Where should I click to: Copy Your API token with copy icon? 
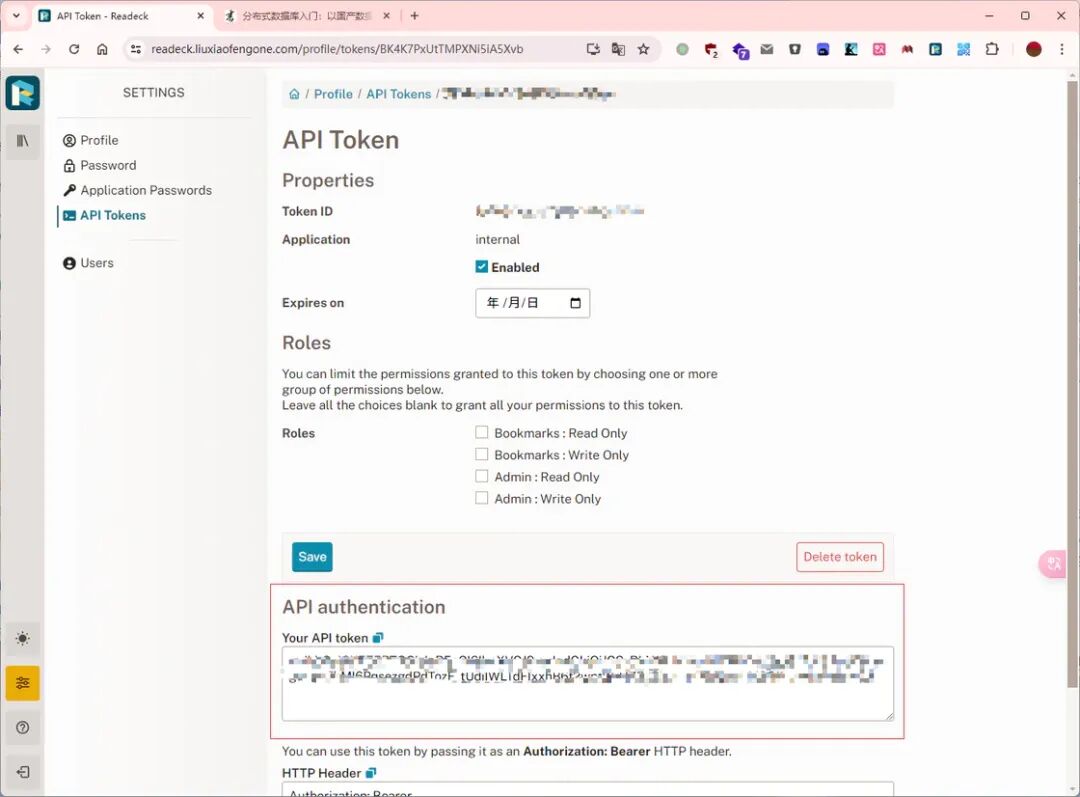point(377,638)
